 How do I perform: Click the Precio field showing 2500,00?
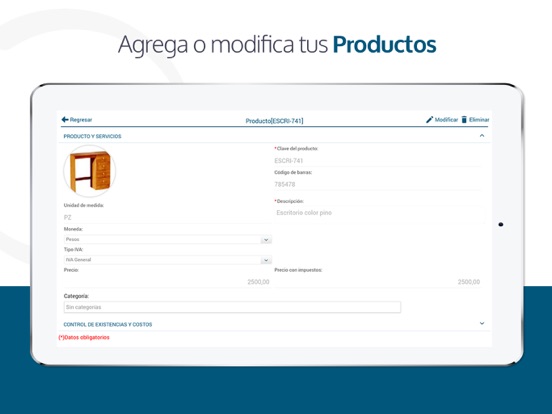[x=167, y=282]
